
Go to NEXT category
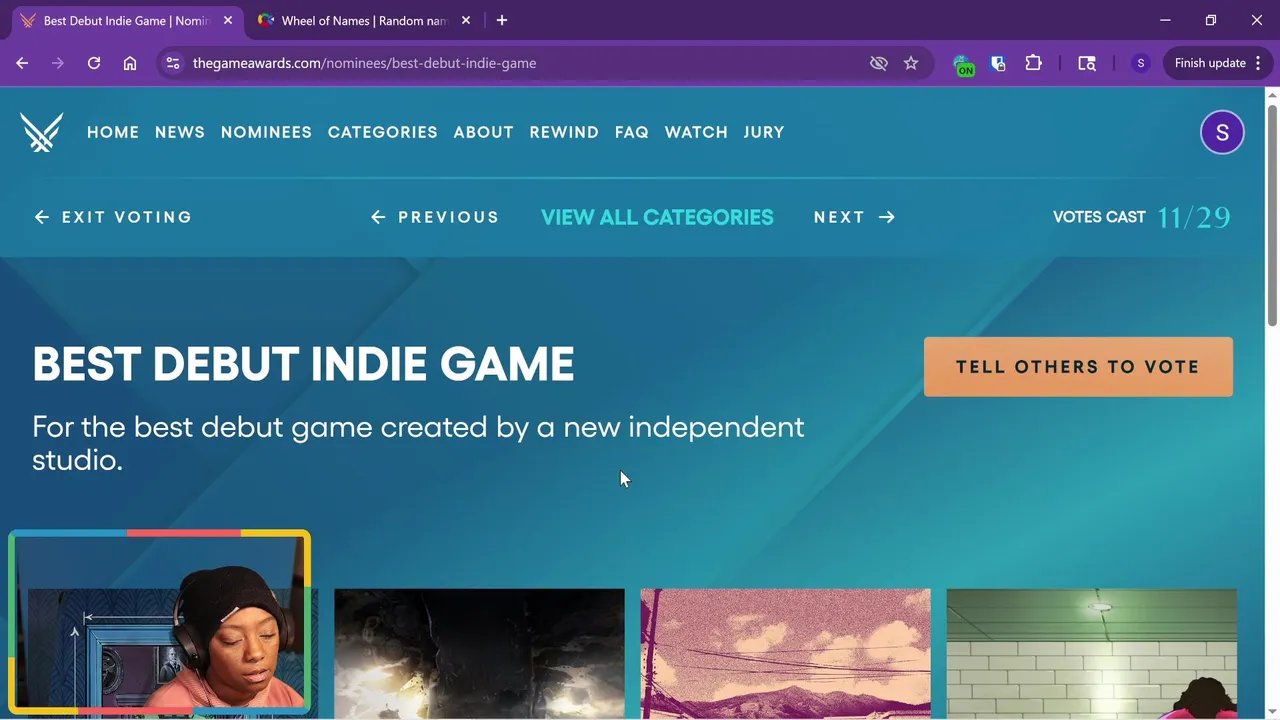[x=855, y=217]
